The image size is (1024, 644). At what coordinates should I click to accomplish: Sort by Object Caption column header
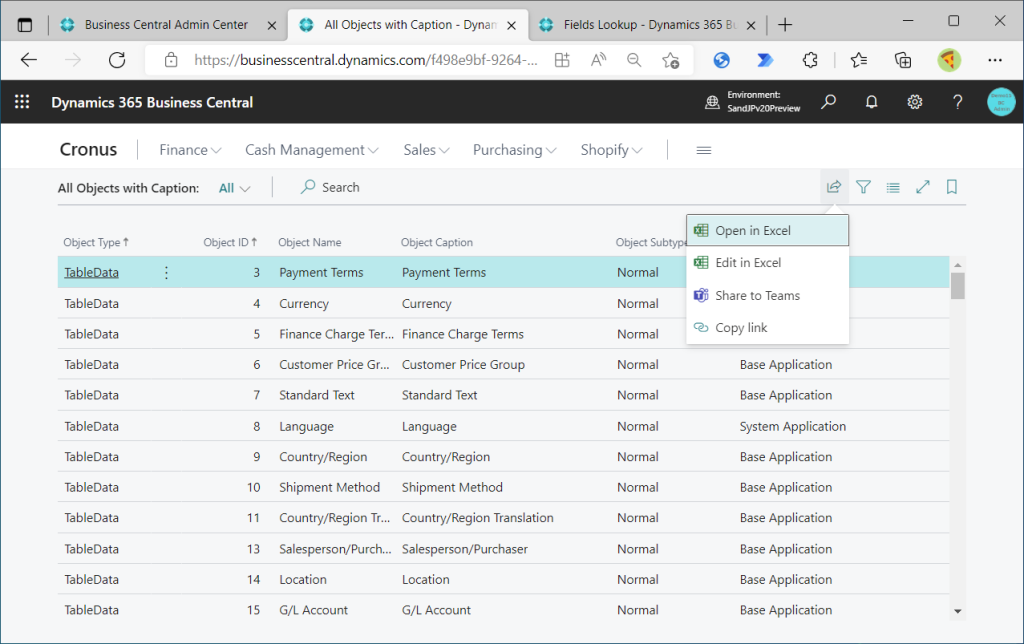[437, 242]
